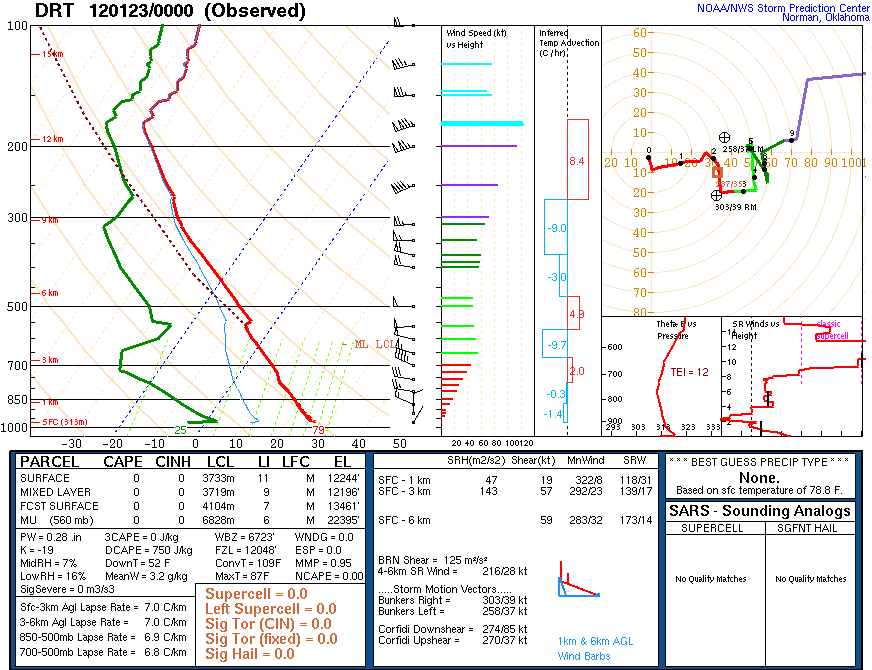Select the 'SFC - 1 km' shear row

[515, 480]
